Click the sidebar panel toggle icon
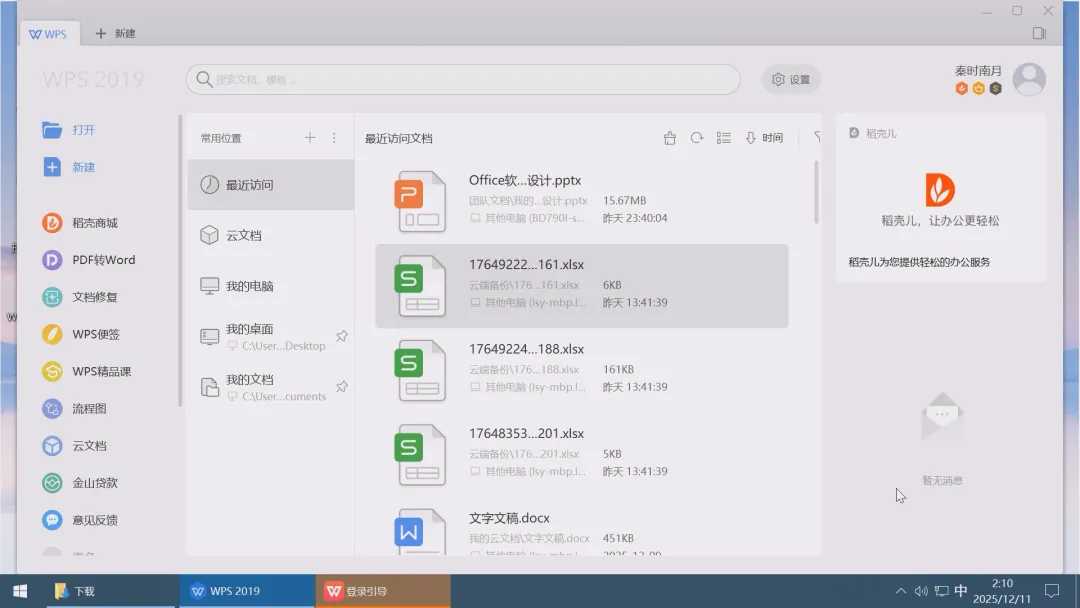The height and width of the screenshot is (608, 1080). [x=1039, y=33]
